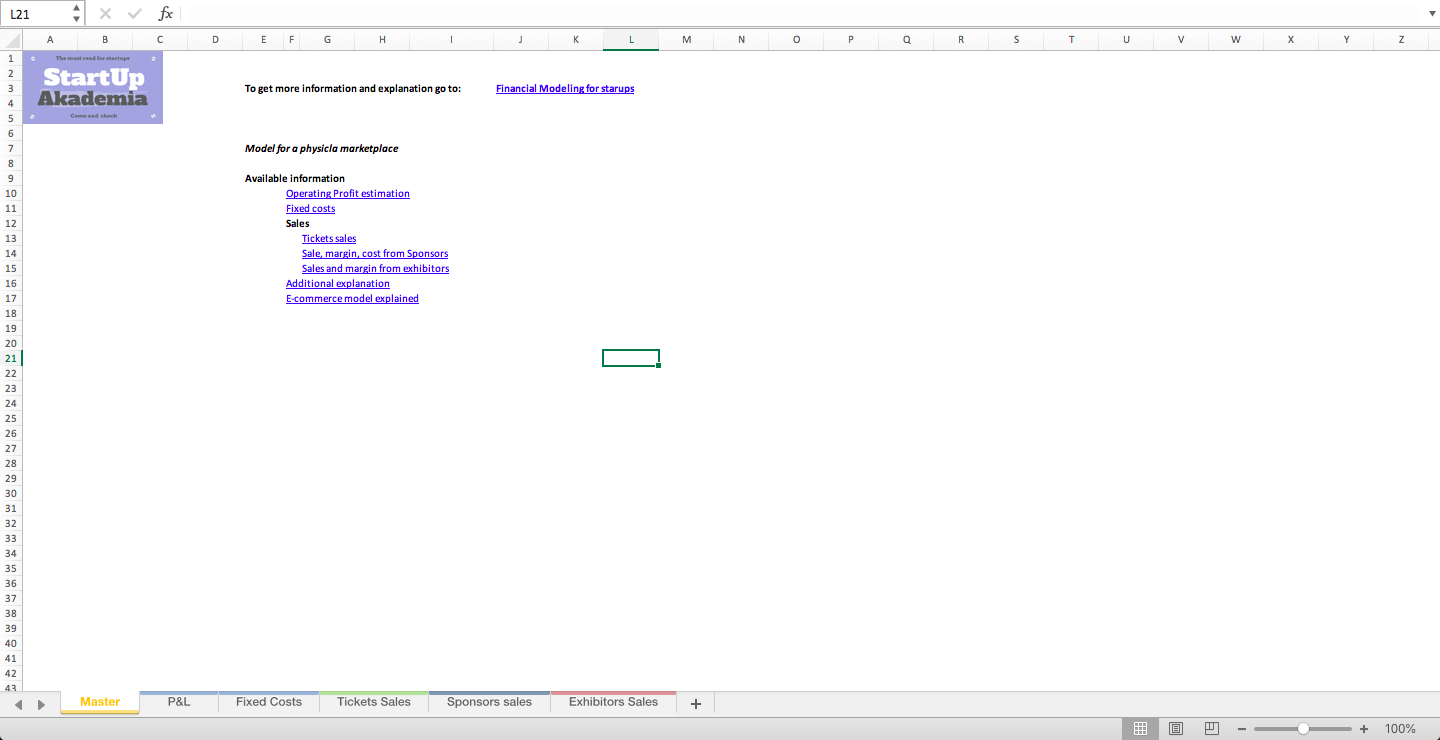Click the fill handle of selected cell L21
This screenshot has height=740, width=1440.
tap(658, 366)
